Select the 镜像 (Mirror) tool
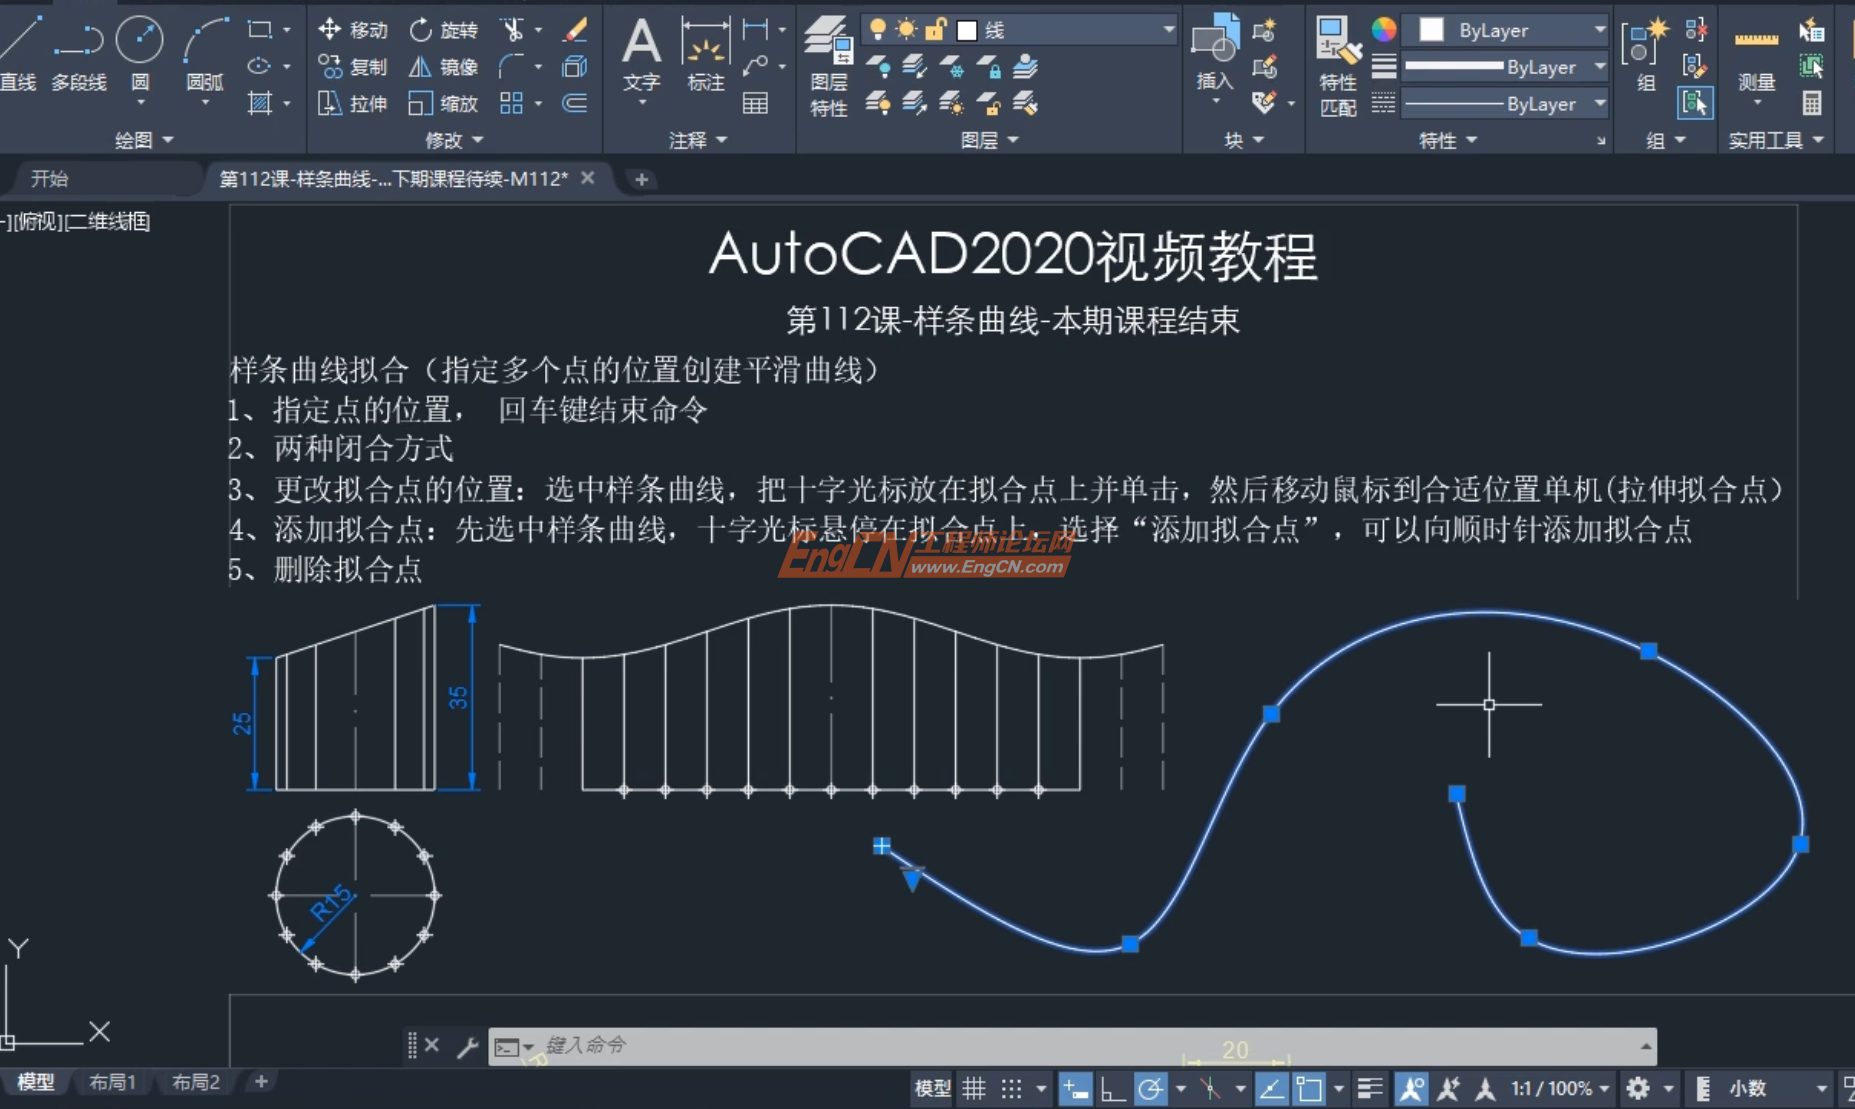The height and width of the screenshot is (1109, 1855). click(x=443, y=66)
